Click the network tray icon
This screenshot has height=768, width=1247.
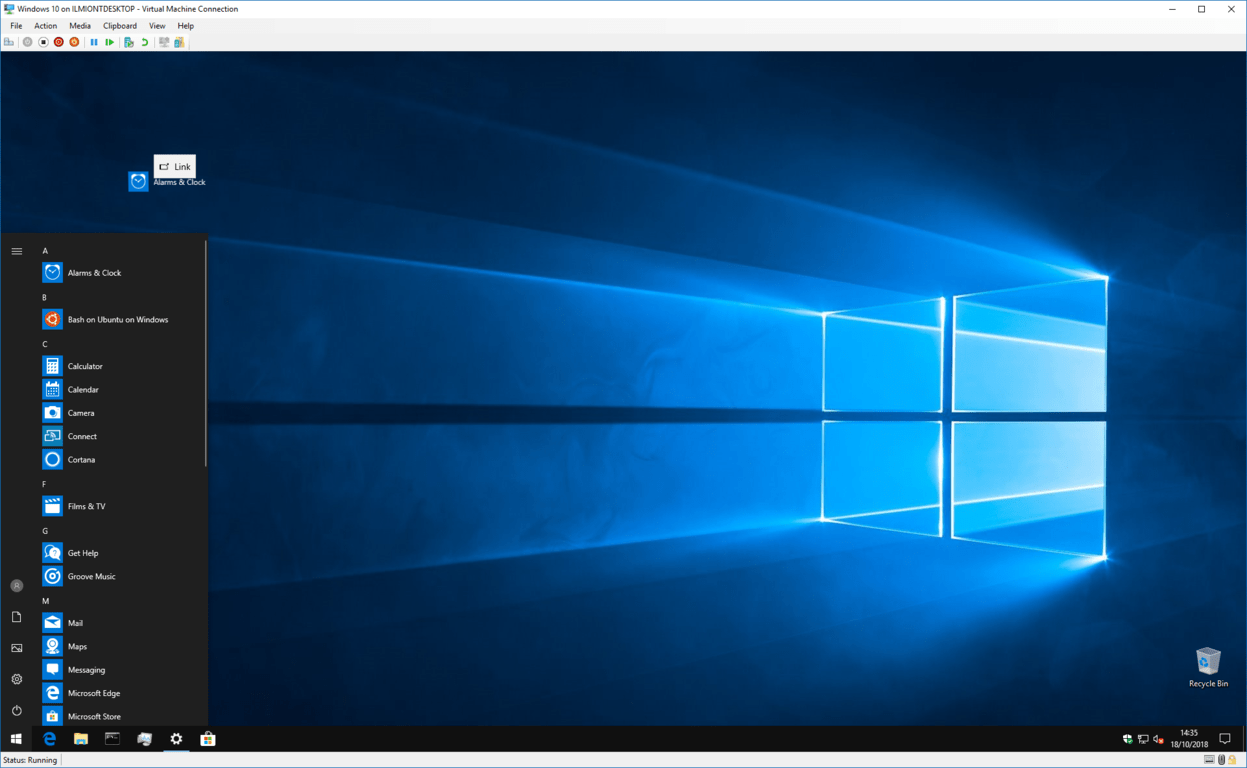coord(1143,739)
